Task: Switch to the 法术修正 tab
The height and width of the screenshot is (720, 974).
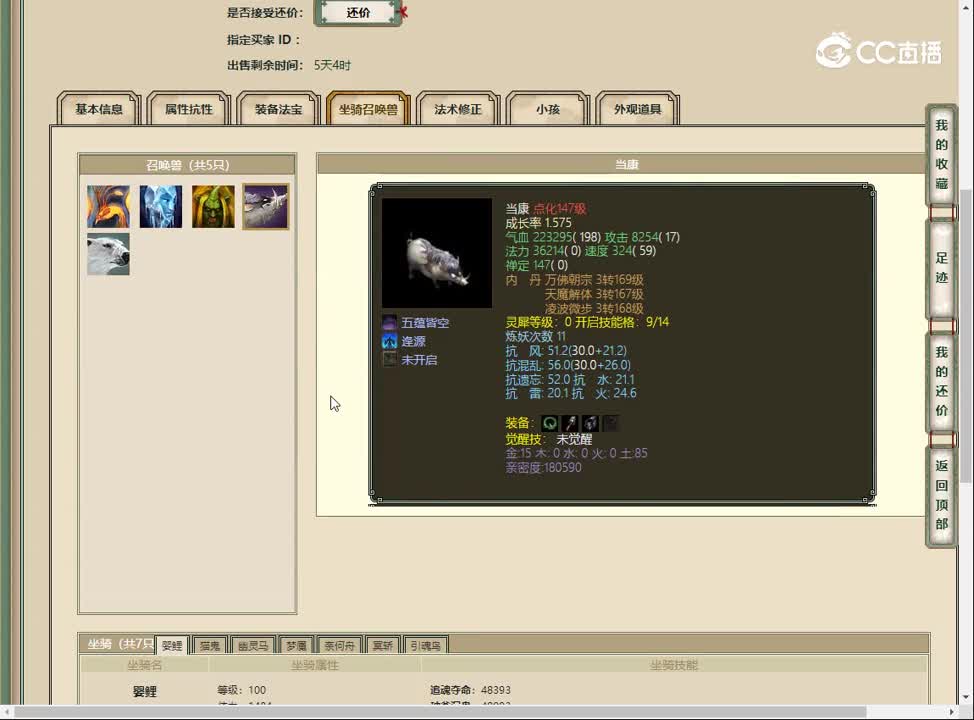Action: pos(457,110)
